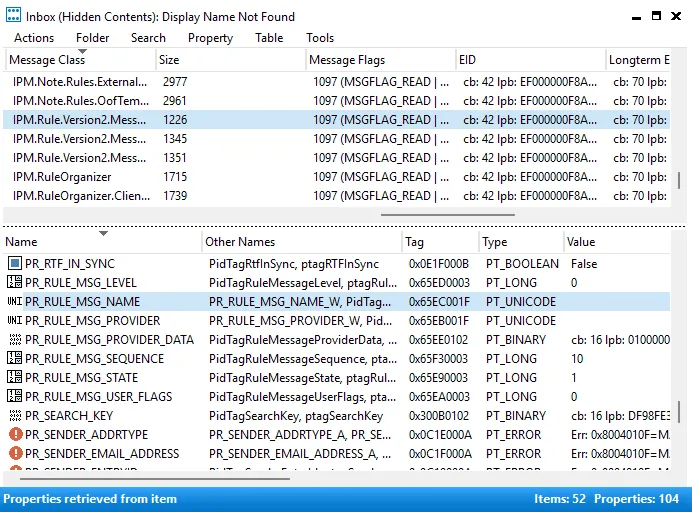This screenshot has width=692, height=512.
Task: Select the IPM.RuleOrganizer row sized 1715
Action: 336,177
